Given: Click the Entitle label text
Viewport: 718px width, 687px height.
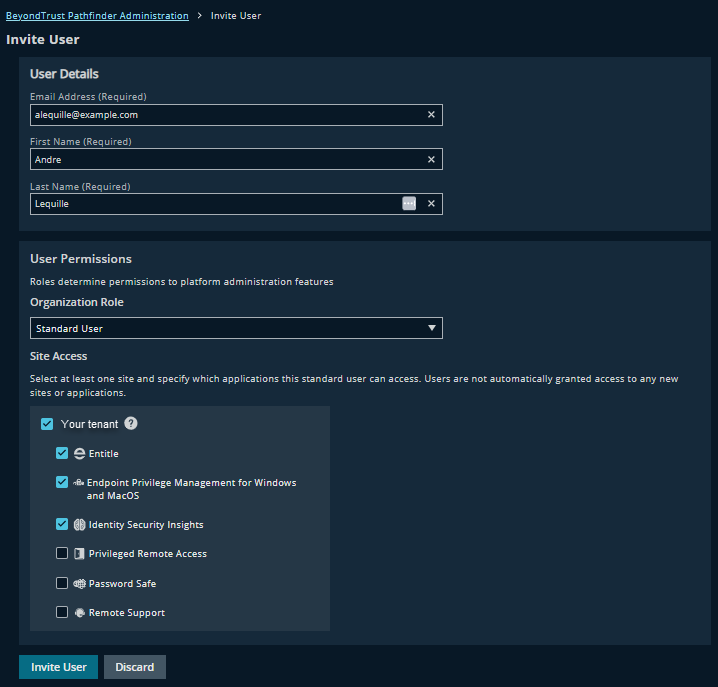Looking at the screenshot, I should coord(103,453).
